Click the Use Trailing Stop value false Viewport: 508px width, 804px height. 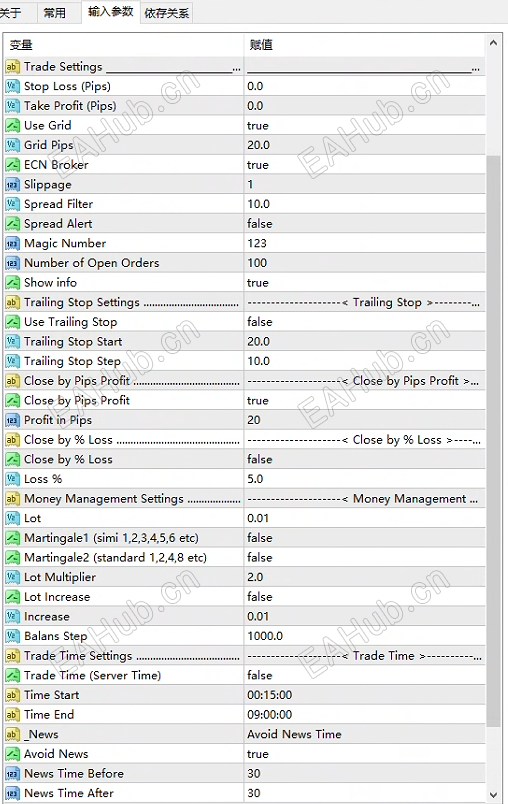259,322
